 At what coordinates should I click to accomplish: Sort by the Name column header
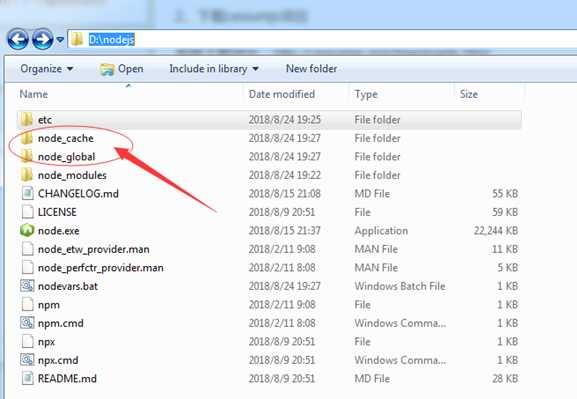tap(33, 94)
